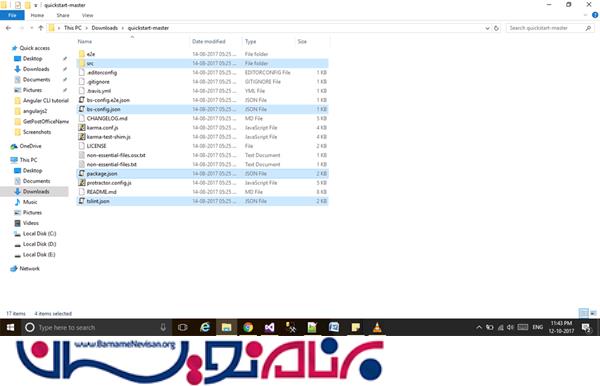The width and height of the screenshot is (600, 386).
Task: Select Local Disk (C:) in navigation pane
Action: (x=39, y=233)
